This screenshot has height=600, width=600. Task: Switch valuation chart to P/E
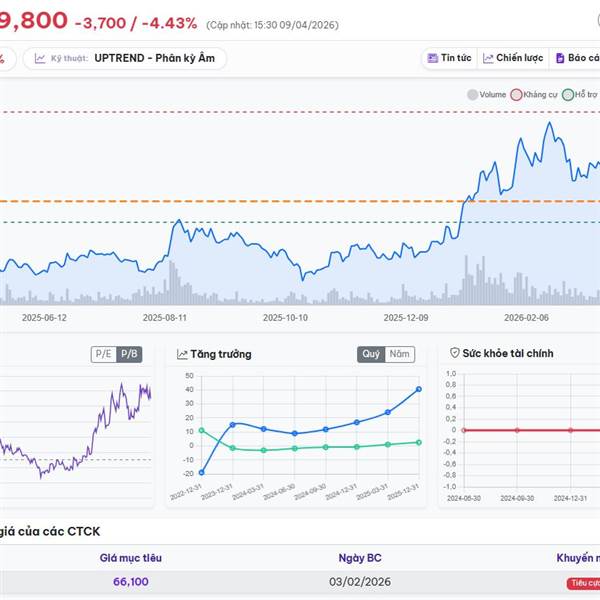point(103,354)
